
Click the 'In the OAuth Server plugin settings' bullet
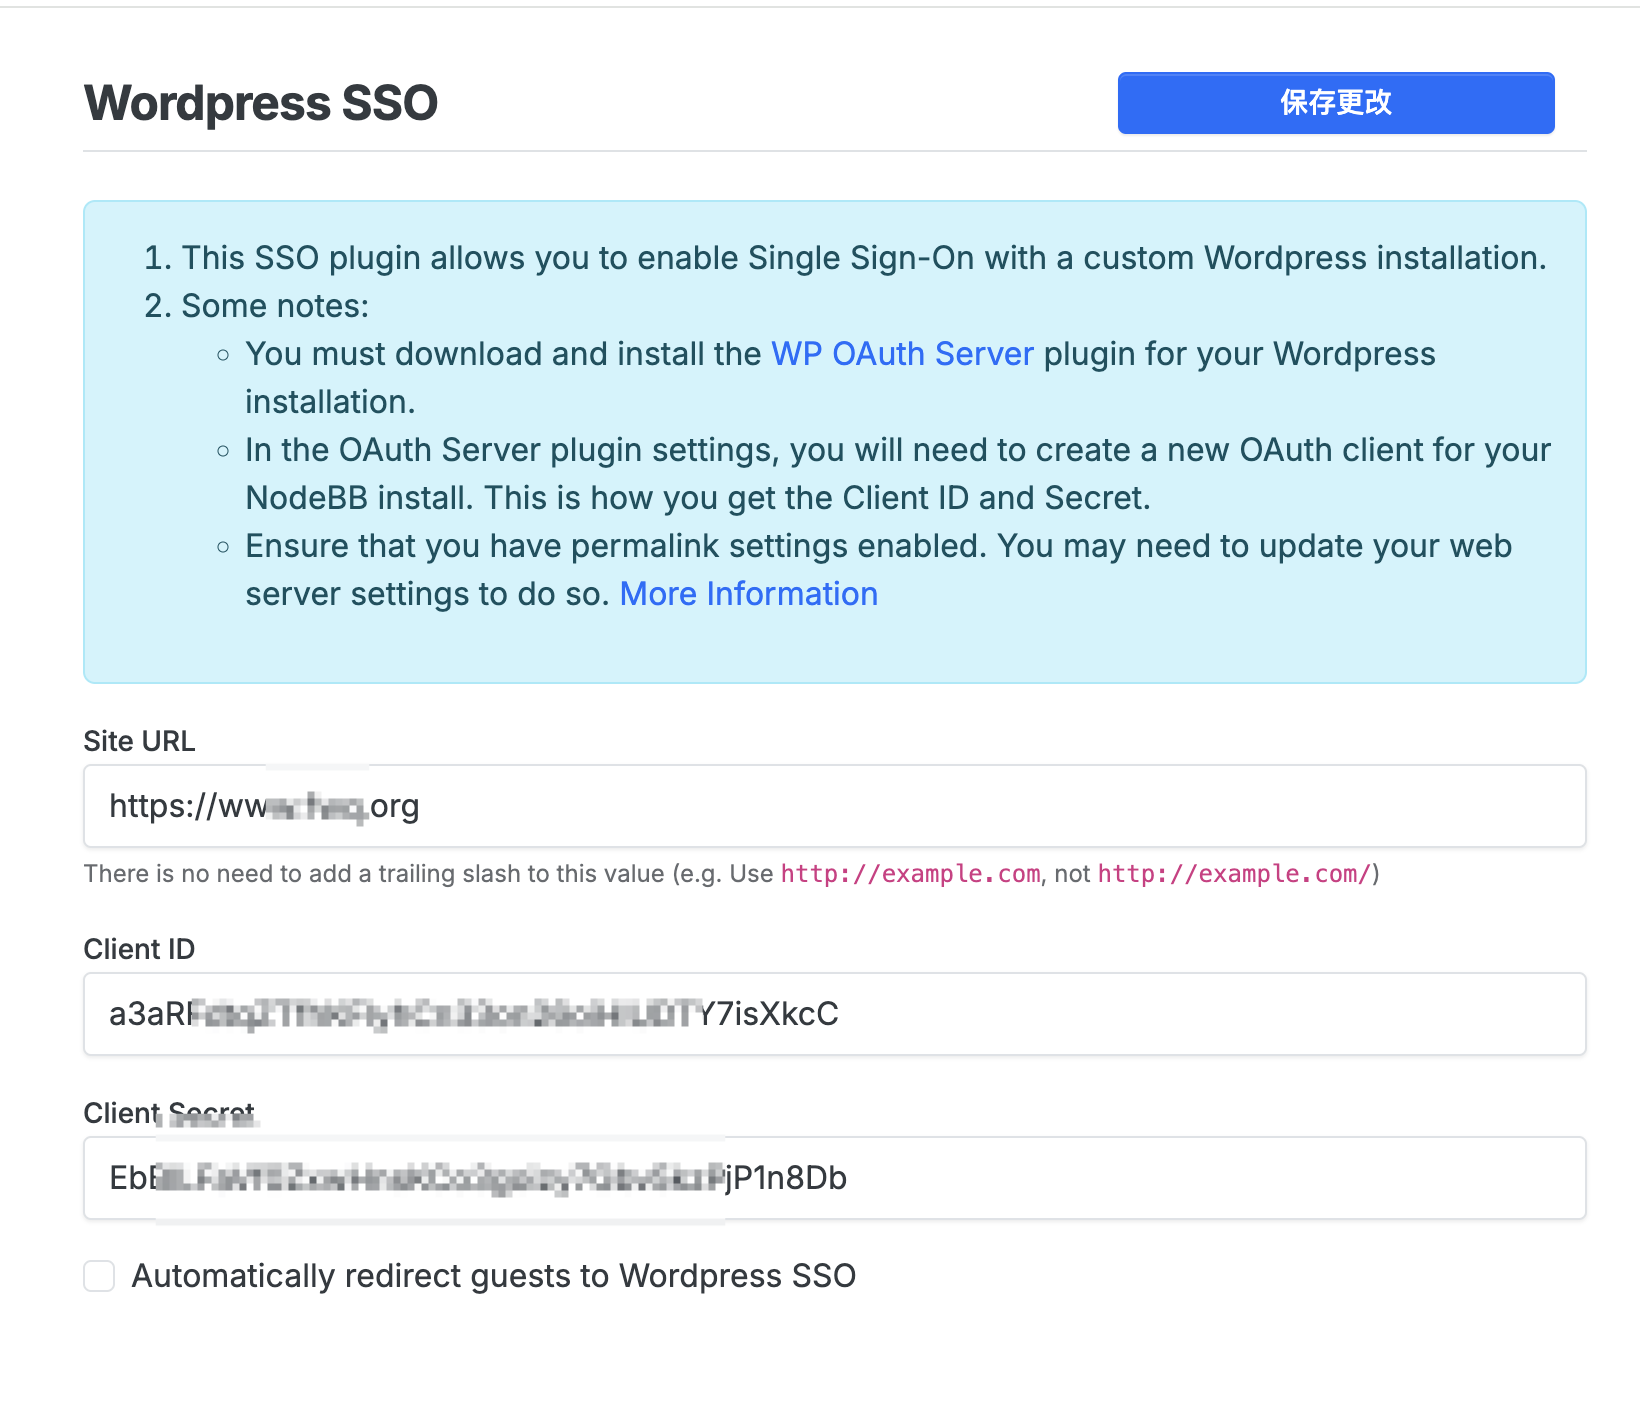(x=897, y=450)
